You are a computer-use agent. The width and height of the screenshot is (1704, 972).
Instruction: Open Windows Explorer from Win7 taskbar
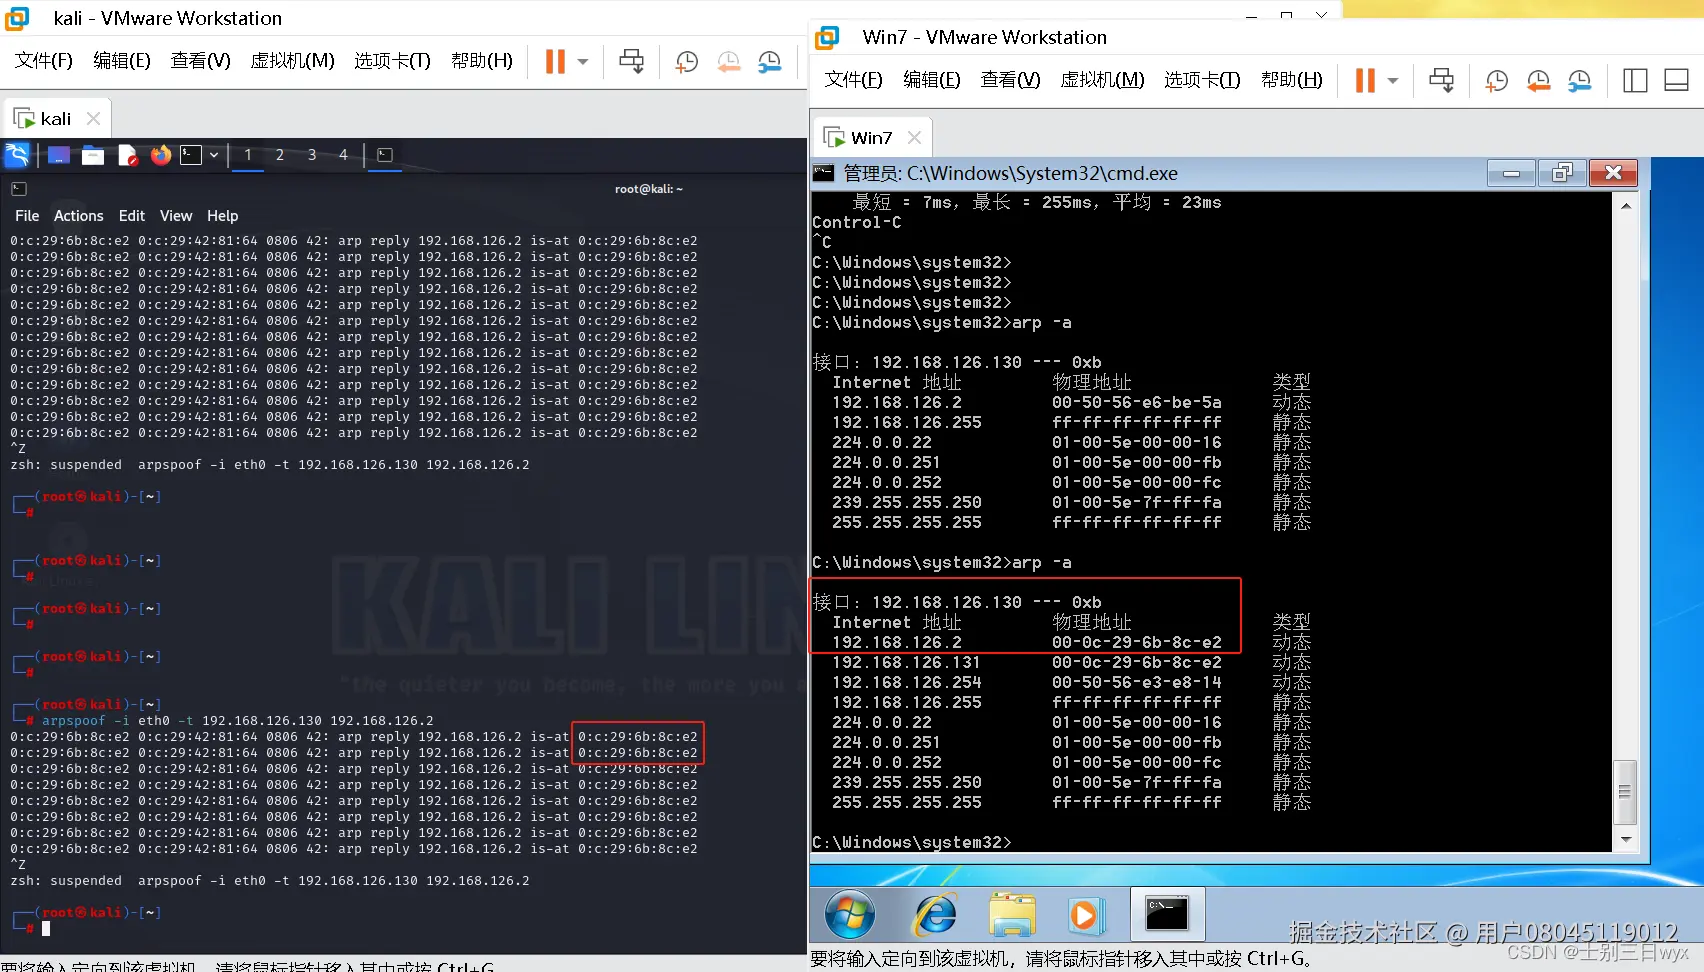[1011, 915]
